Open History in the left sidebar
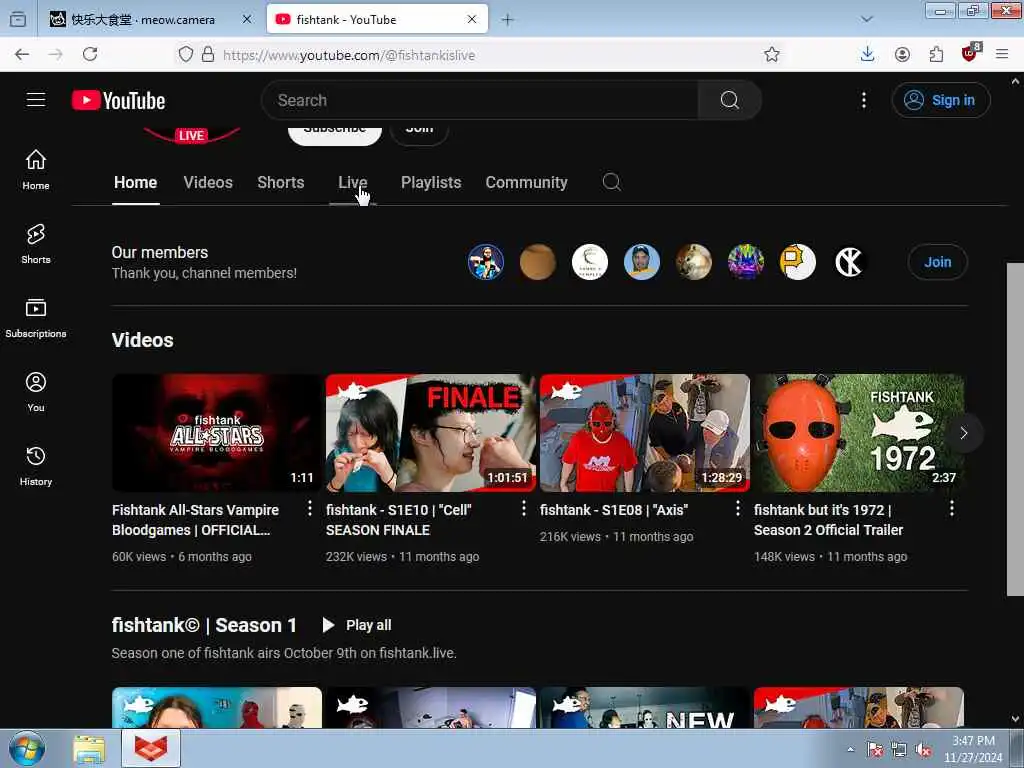Screen dimensions: 1024x768 coord(36,466)
